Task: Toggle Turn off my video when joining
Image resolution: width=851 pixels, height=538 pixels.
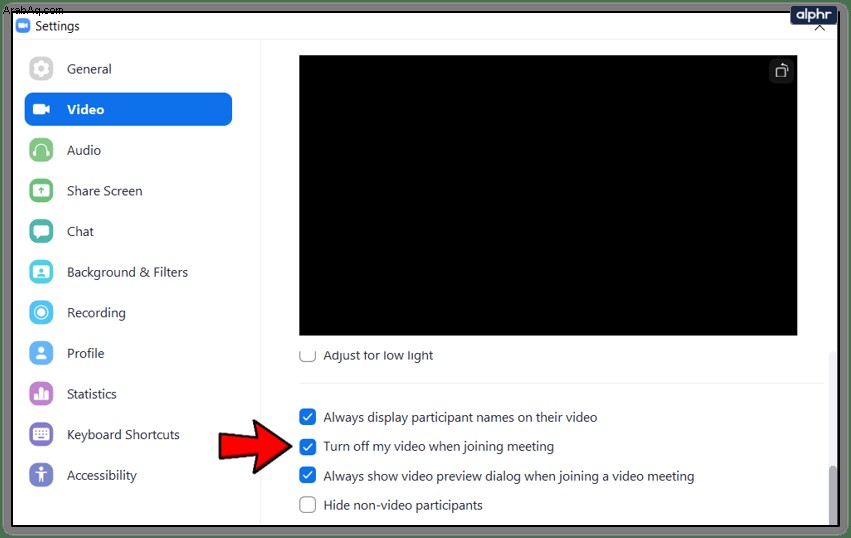Action: coord(308,446)
